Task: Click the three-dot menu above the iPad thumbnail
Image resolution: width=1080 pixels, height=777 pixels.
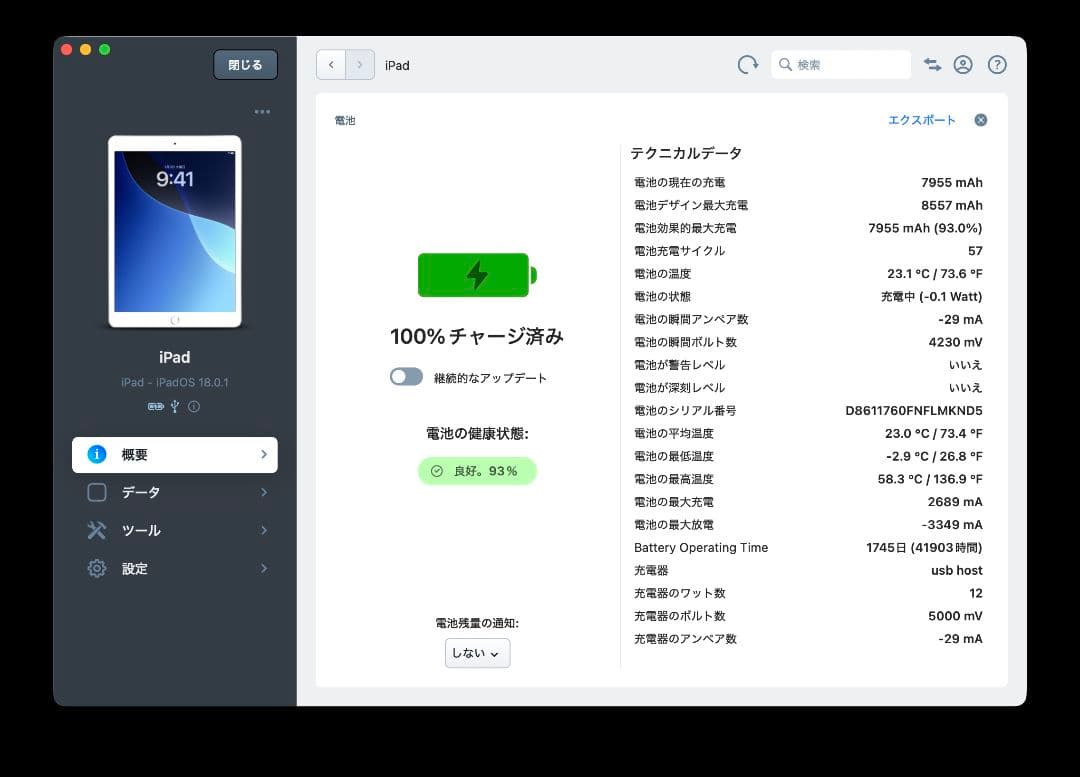Action: point(262,112)
